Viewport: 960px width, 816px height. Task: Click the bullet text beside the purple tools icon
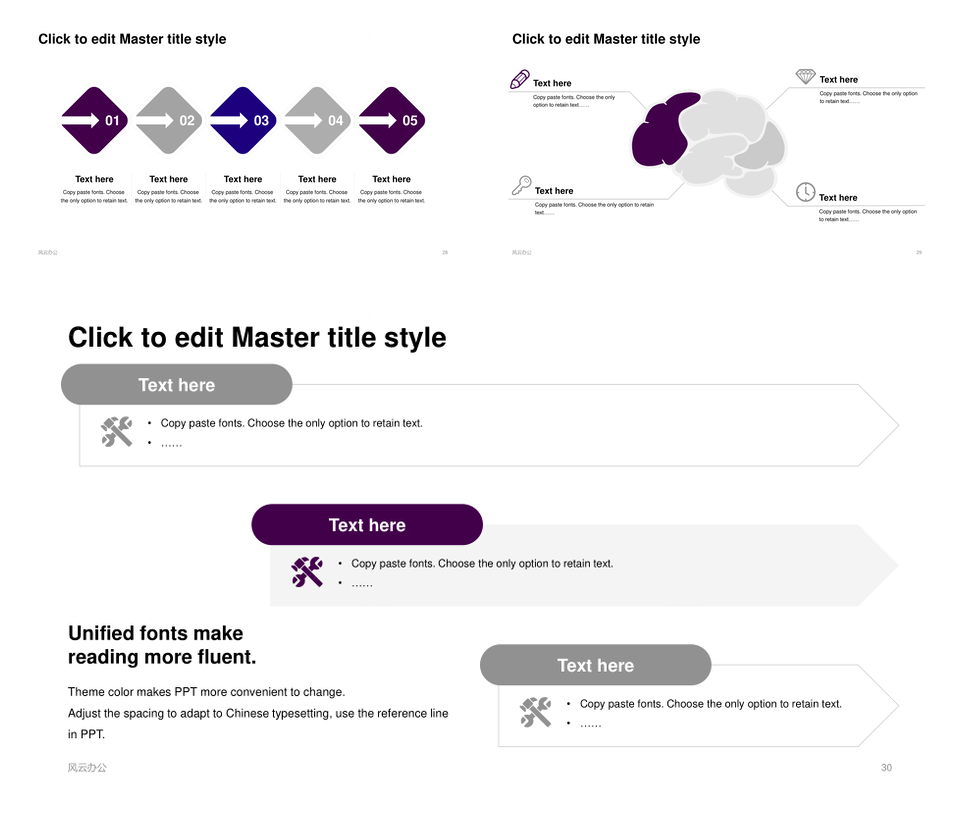point(482,564)
